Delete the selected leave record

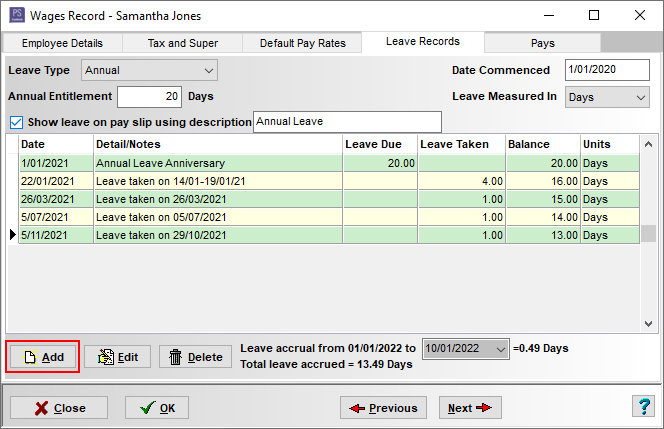pos(194,357)
